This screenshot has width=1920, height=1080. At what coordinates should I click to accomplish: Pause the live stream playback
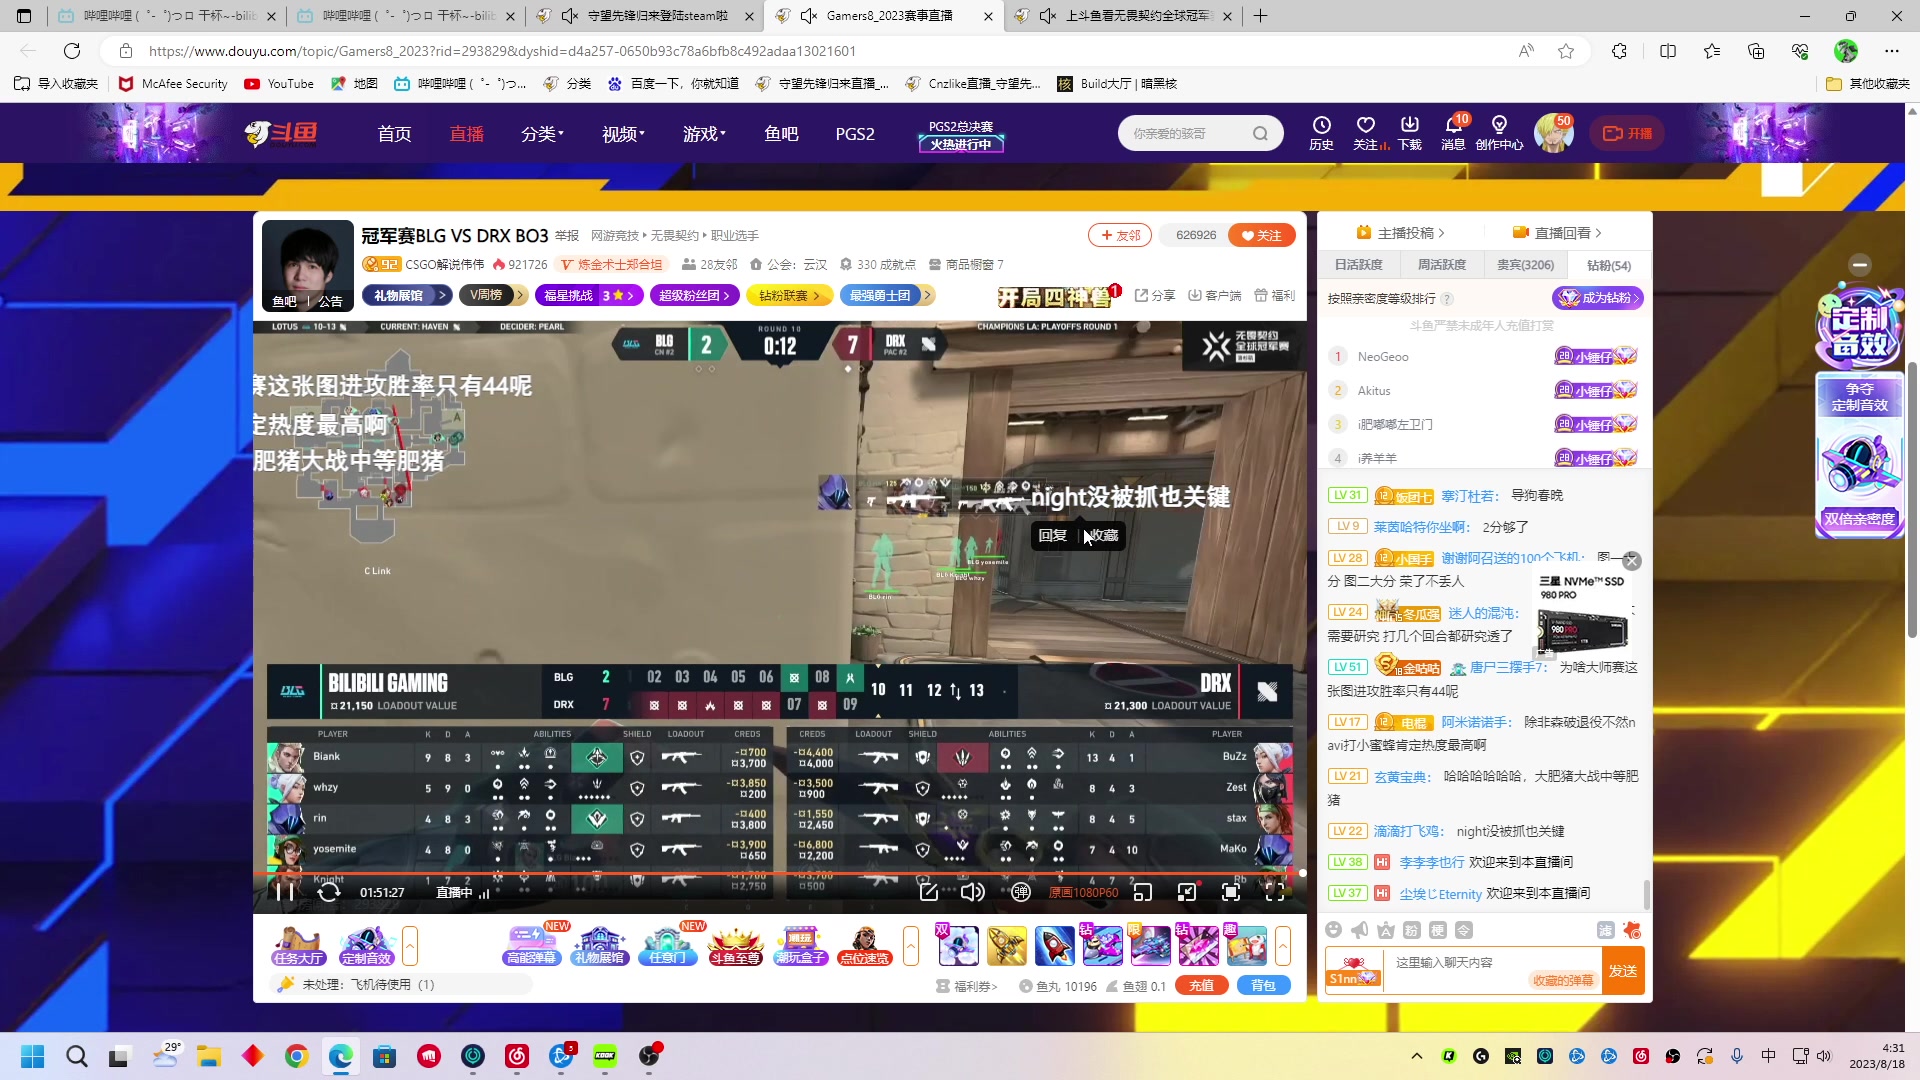click(x=285, y=892)
